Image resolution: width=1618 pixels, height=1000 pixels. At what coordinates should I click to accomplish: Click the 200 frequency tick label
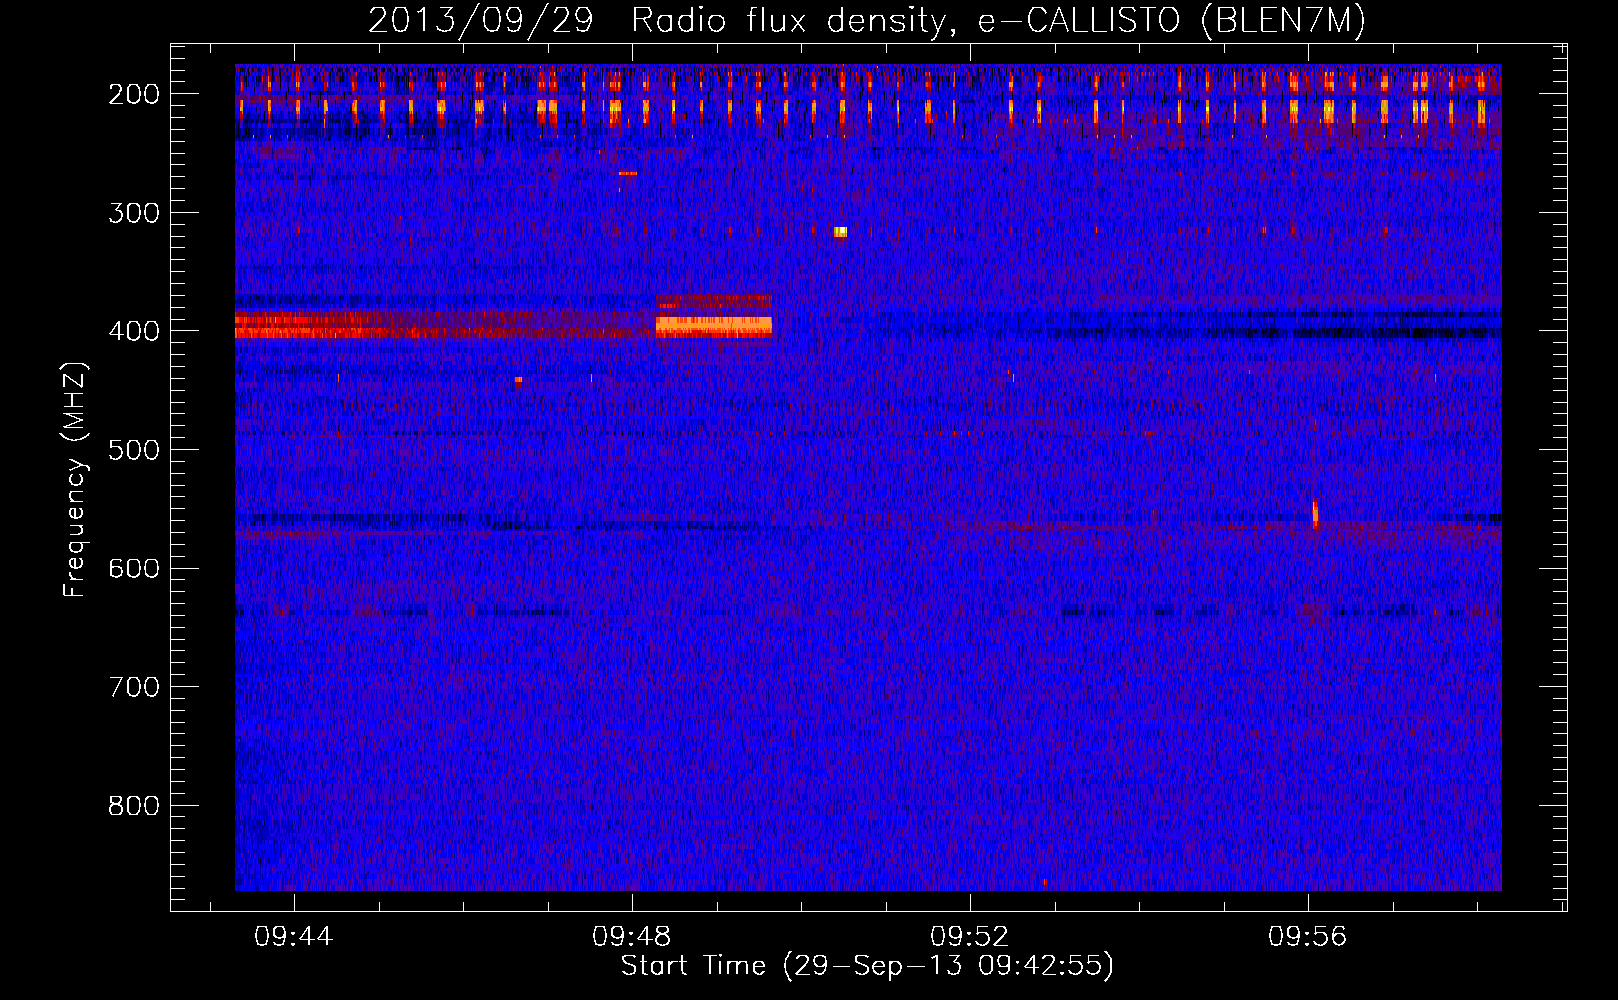point(133,95)
